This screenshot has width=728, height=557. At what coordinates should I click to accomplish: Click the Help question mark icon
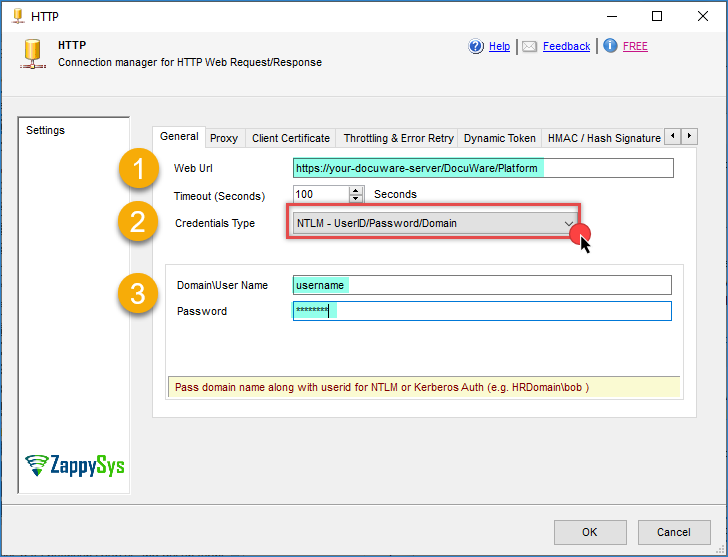(476, 46)
